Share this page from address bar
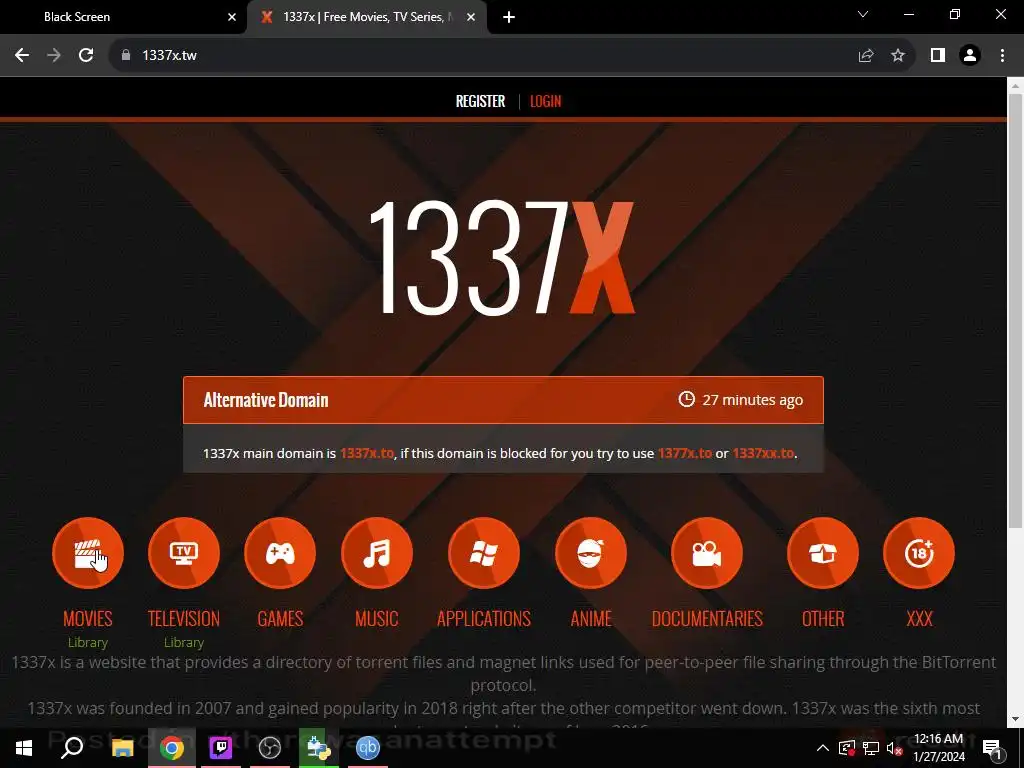This screenshot has width=1024, height=768. 866,56
